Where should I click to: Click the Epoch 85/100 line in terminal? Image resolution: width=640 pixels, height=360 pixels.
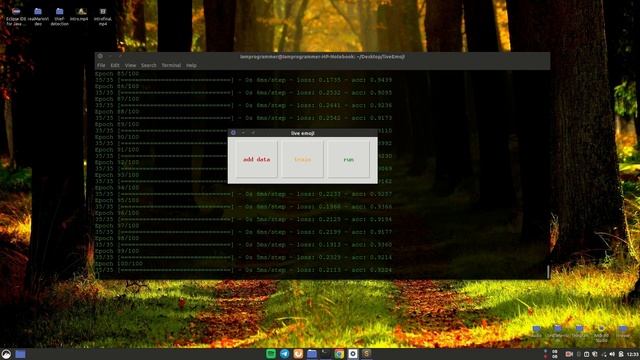(x=117, y=74)
